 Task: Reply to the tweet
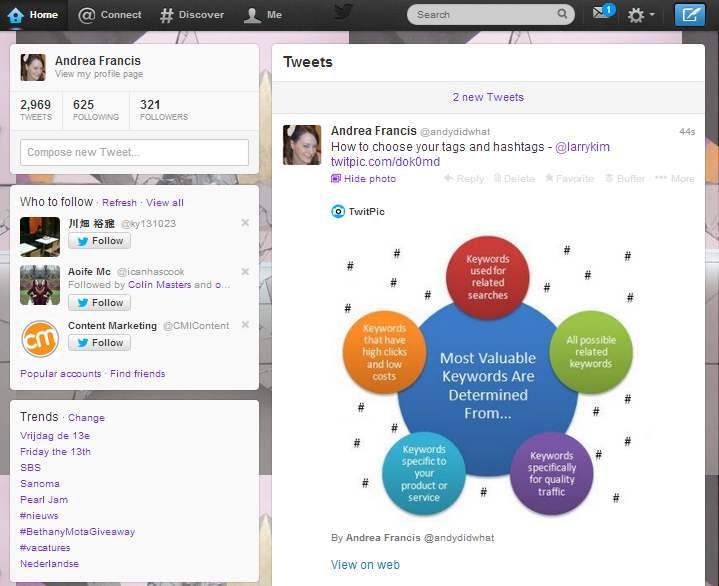click(464, 179)
